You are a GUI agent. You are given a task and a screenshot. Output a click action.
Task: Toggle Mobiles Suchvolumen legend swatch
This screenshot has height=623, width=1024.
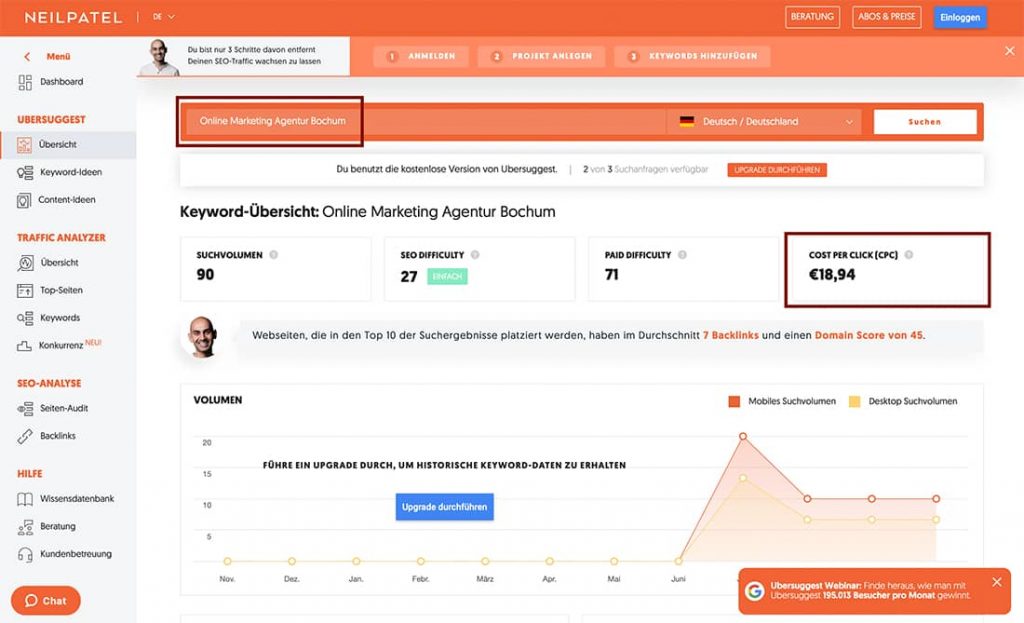734,402
